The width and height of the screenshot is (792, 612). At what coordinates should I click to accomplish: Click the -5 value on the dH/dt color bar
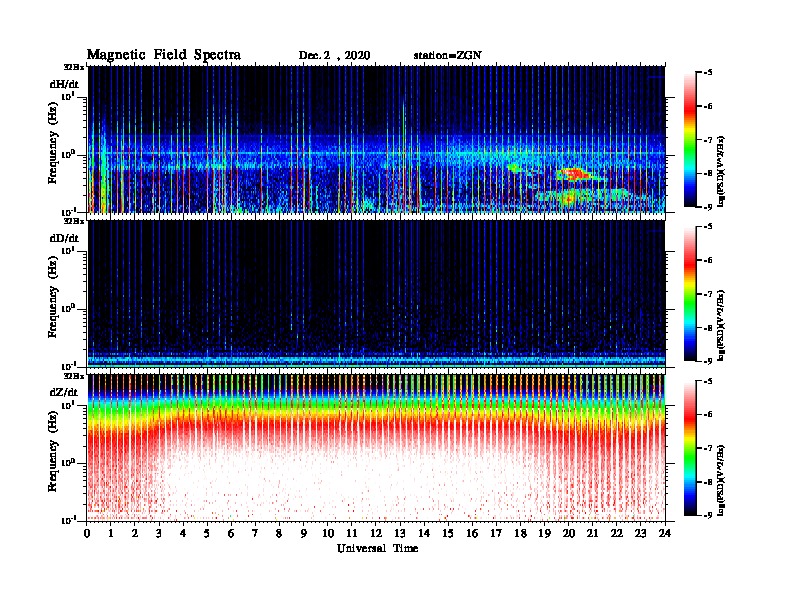707,73
